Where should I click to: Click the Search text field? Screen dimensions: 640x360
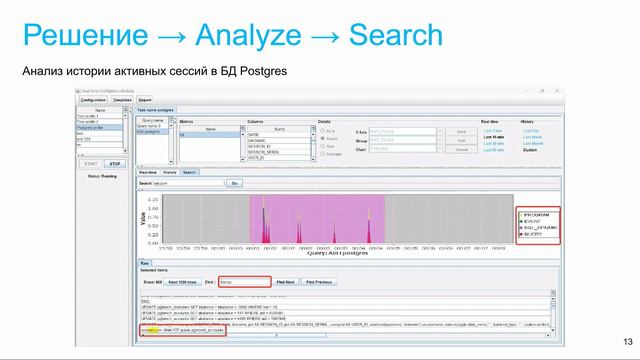click(188, 184)
